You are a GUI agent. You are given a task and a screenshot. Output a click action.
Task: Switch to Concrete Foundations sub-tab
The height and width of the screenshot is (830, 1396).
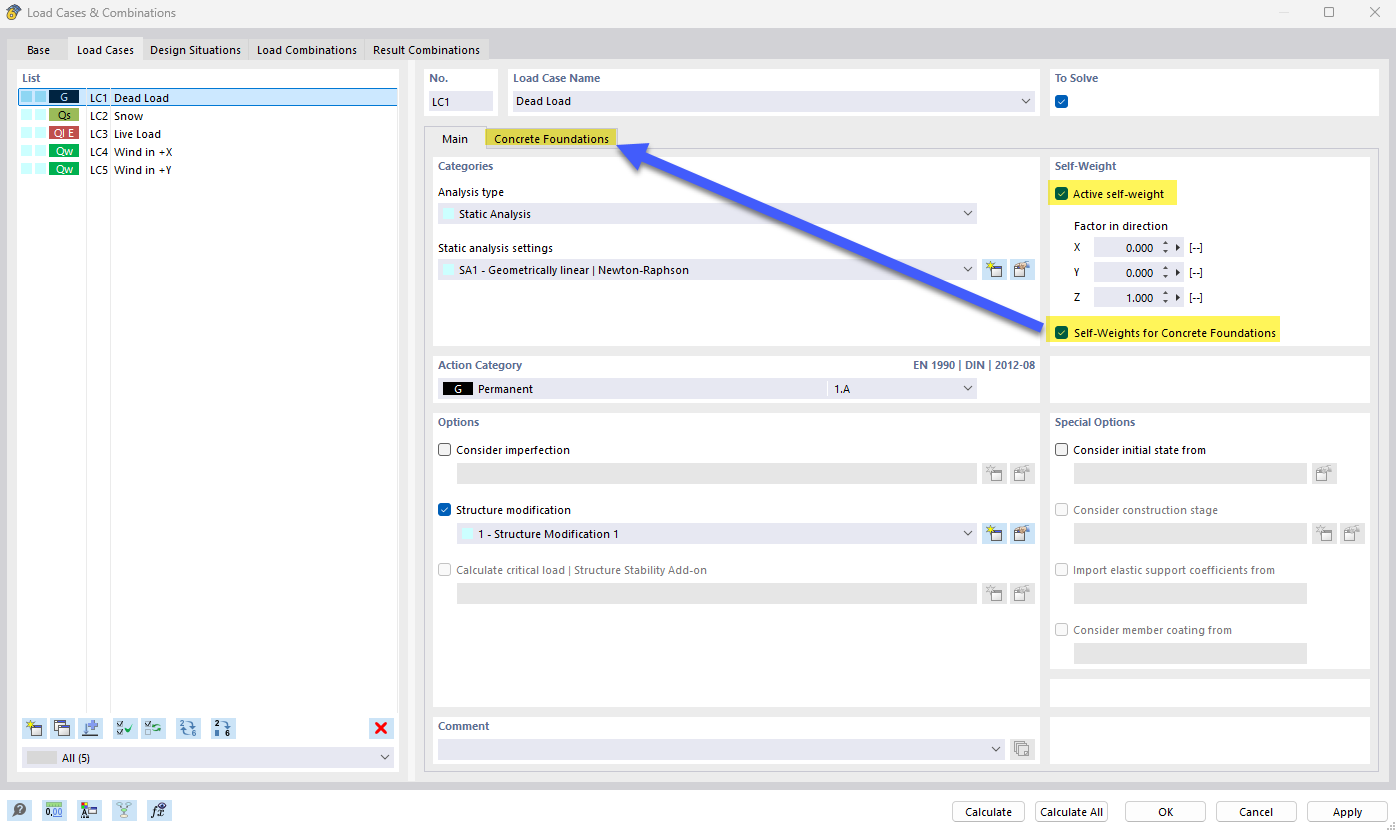tap(551, 139)
